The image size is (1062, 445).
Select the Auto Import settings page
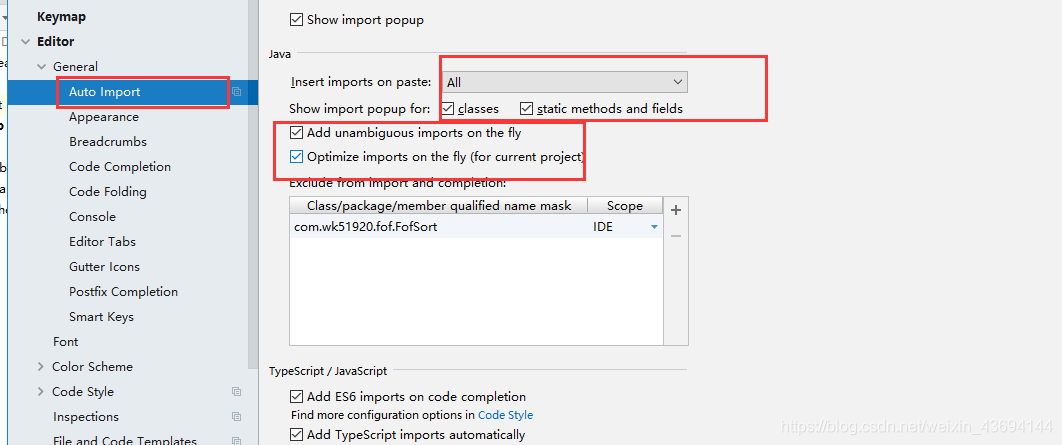104,91
